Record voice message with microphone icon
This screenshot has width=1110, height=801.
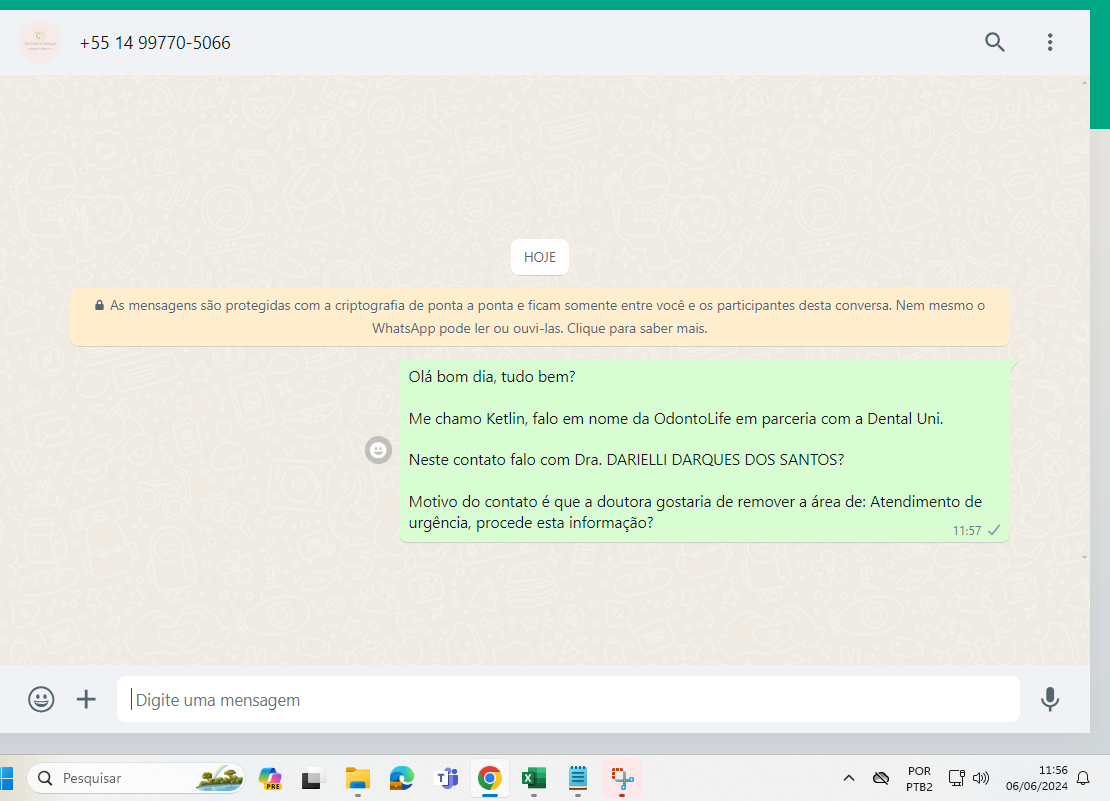point(1050,699)
